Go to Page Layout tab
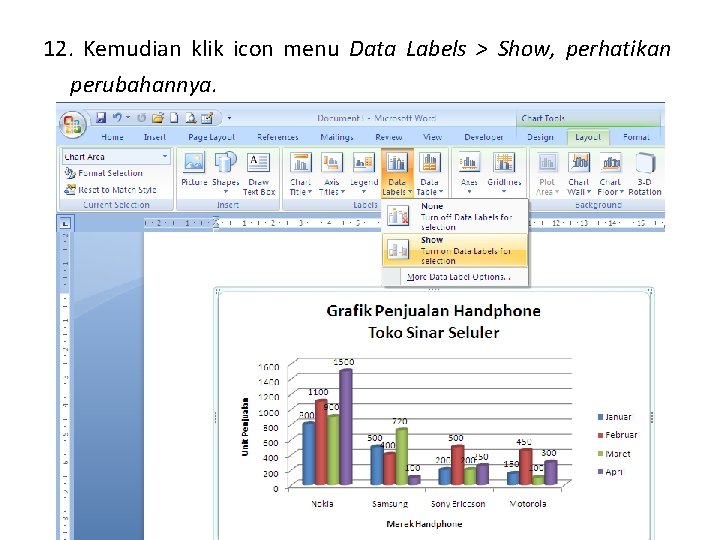 coord(211,137)
